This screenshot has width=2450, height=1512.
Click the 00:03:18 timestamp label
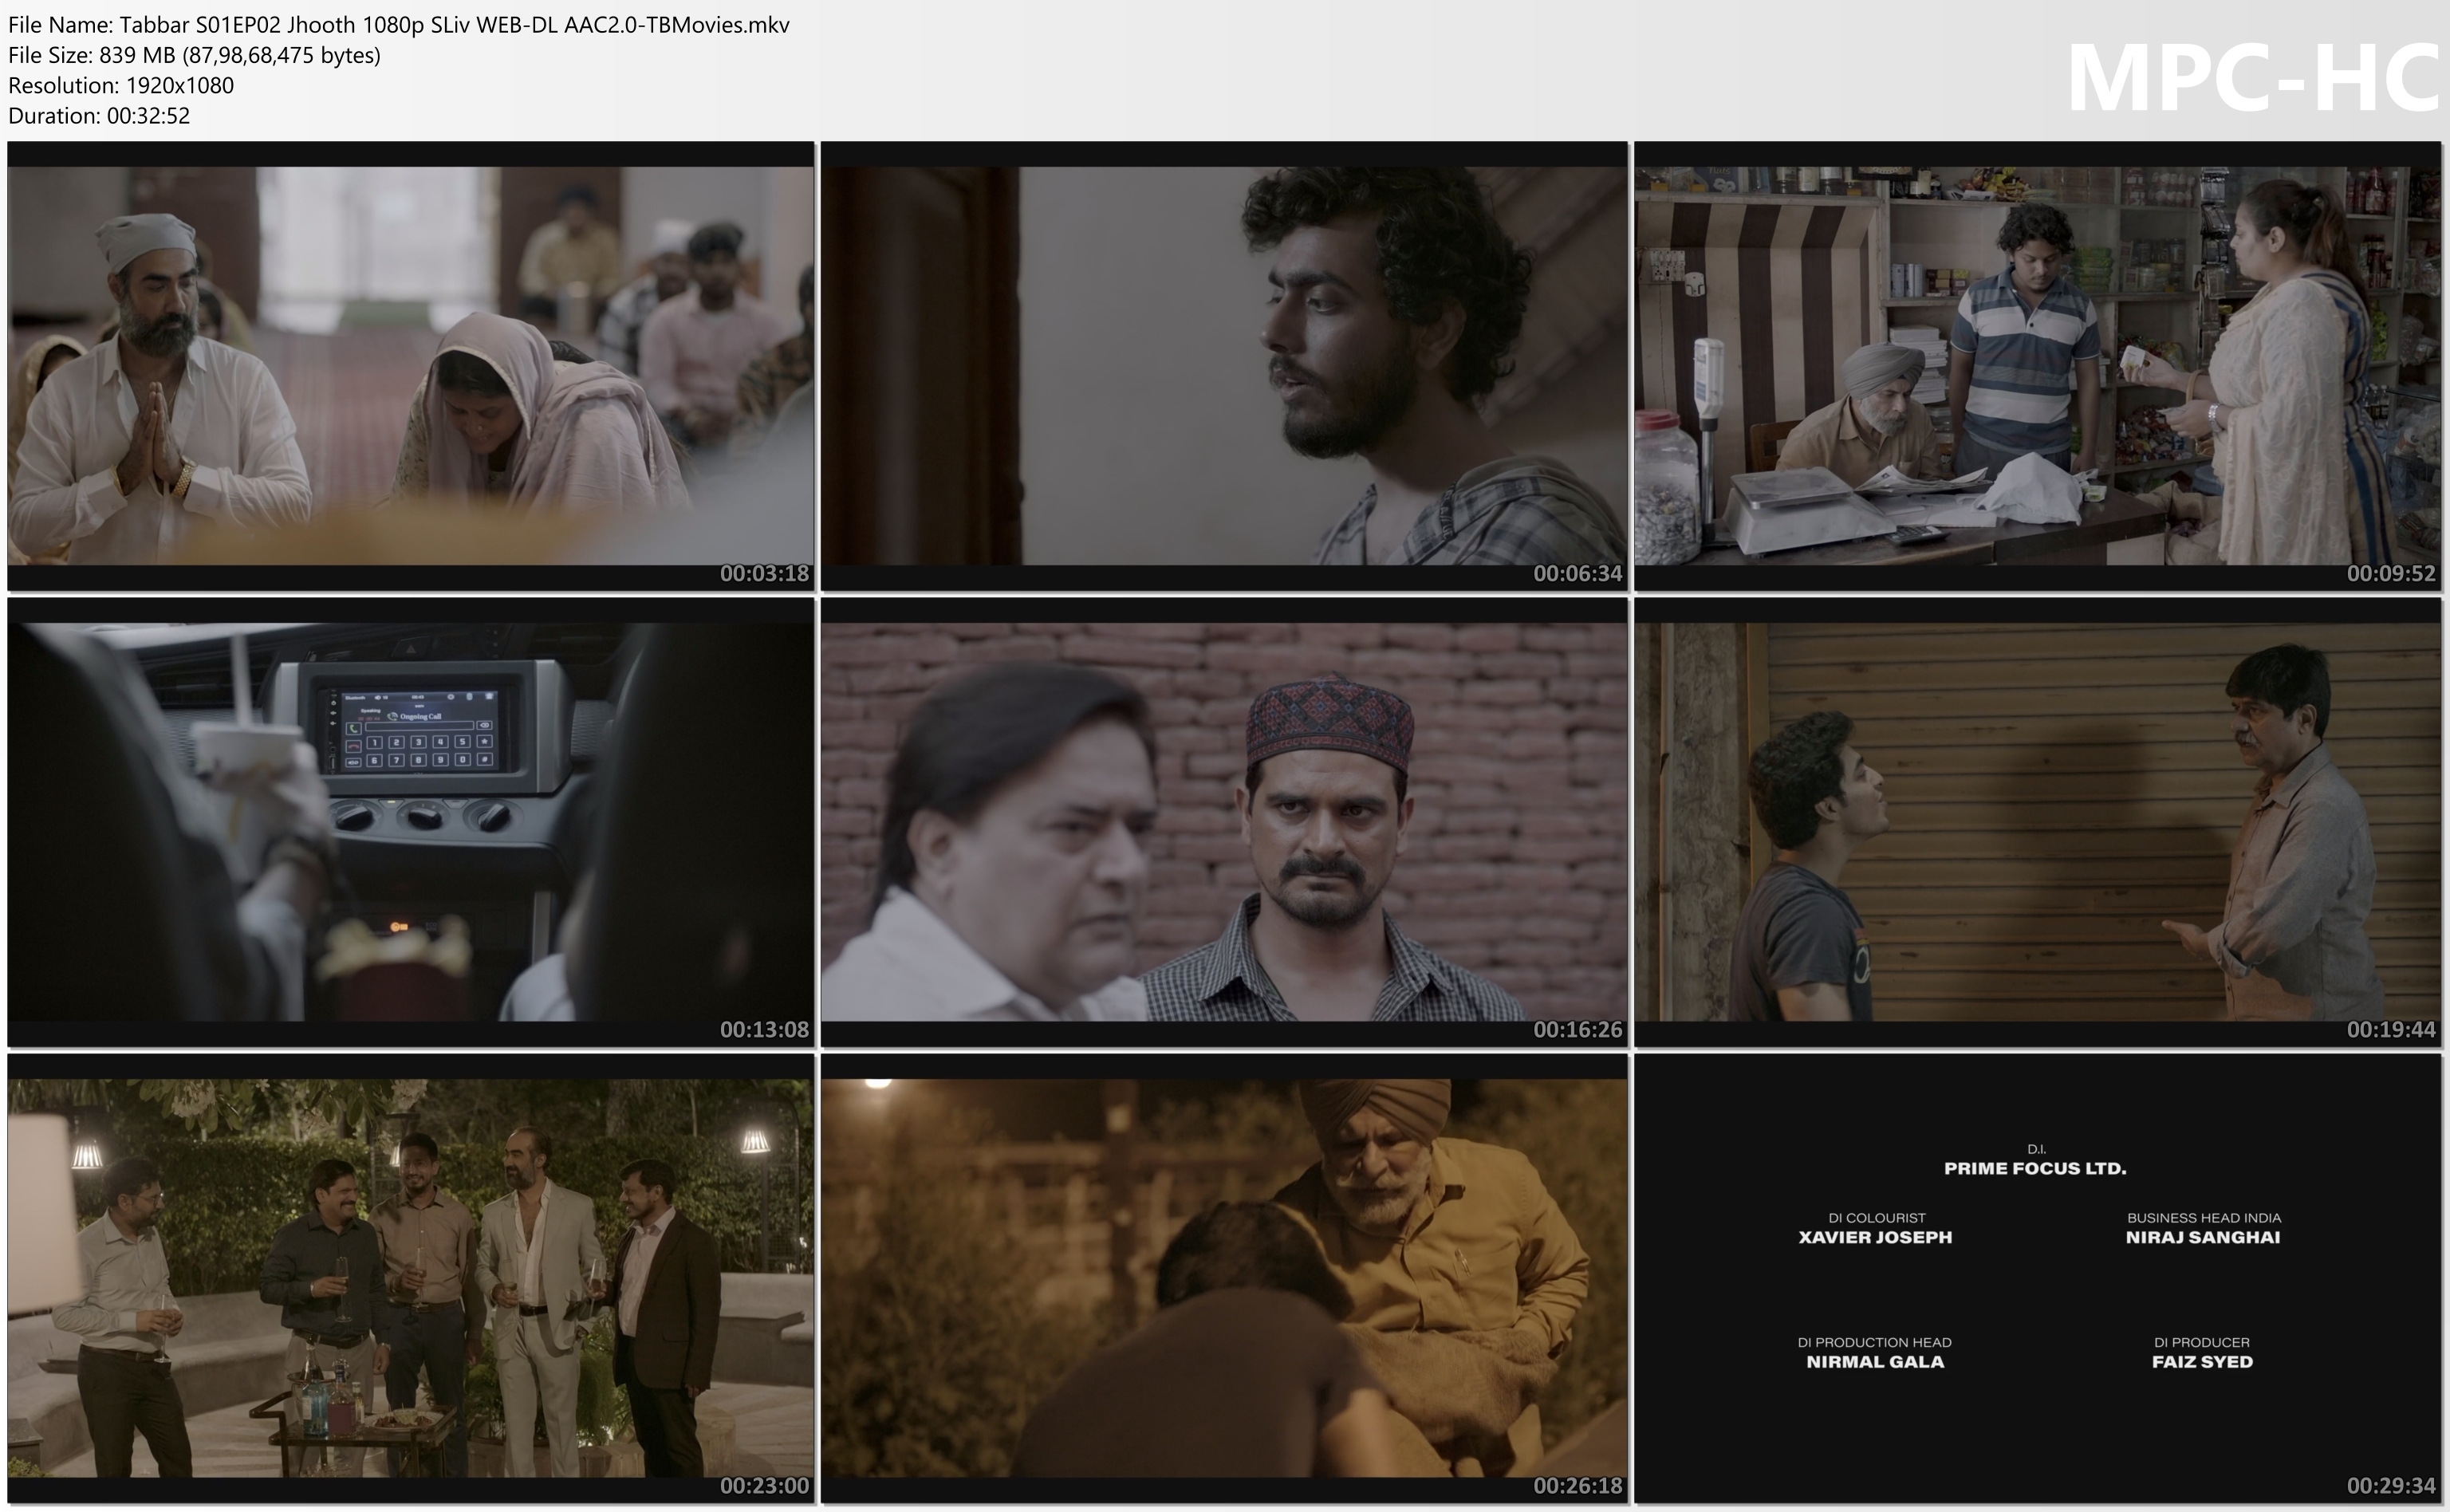click(764, 574)
